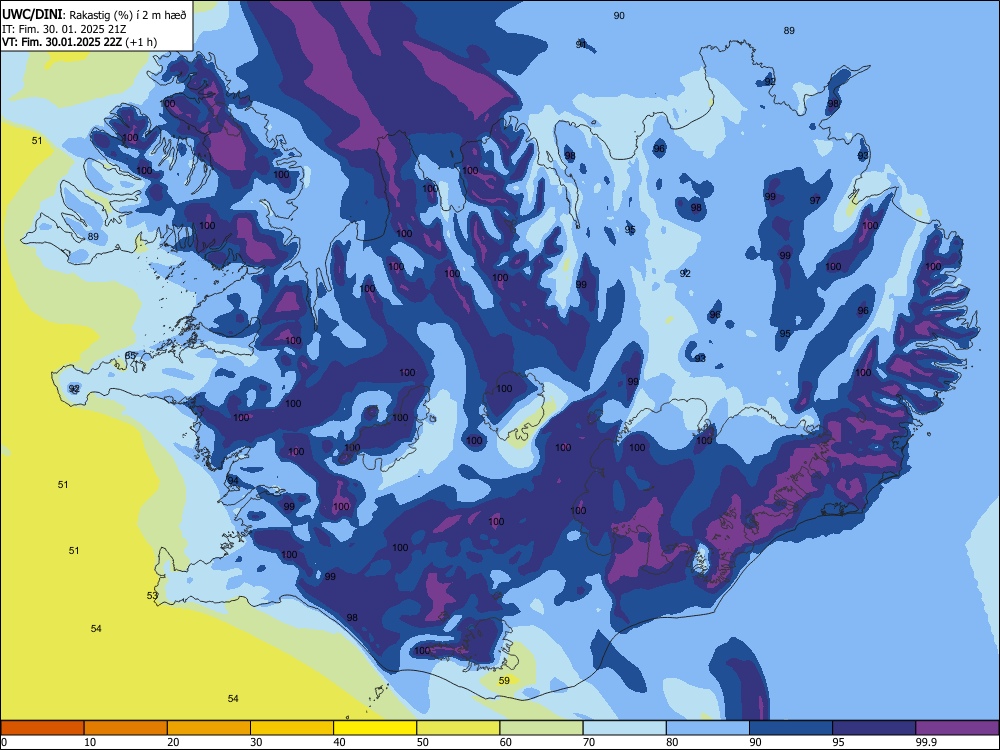The image size is (1000, 750).
Task: Click the '30' legend tick label
Action: (x=256, y=742)
